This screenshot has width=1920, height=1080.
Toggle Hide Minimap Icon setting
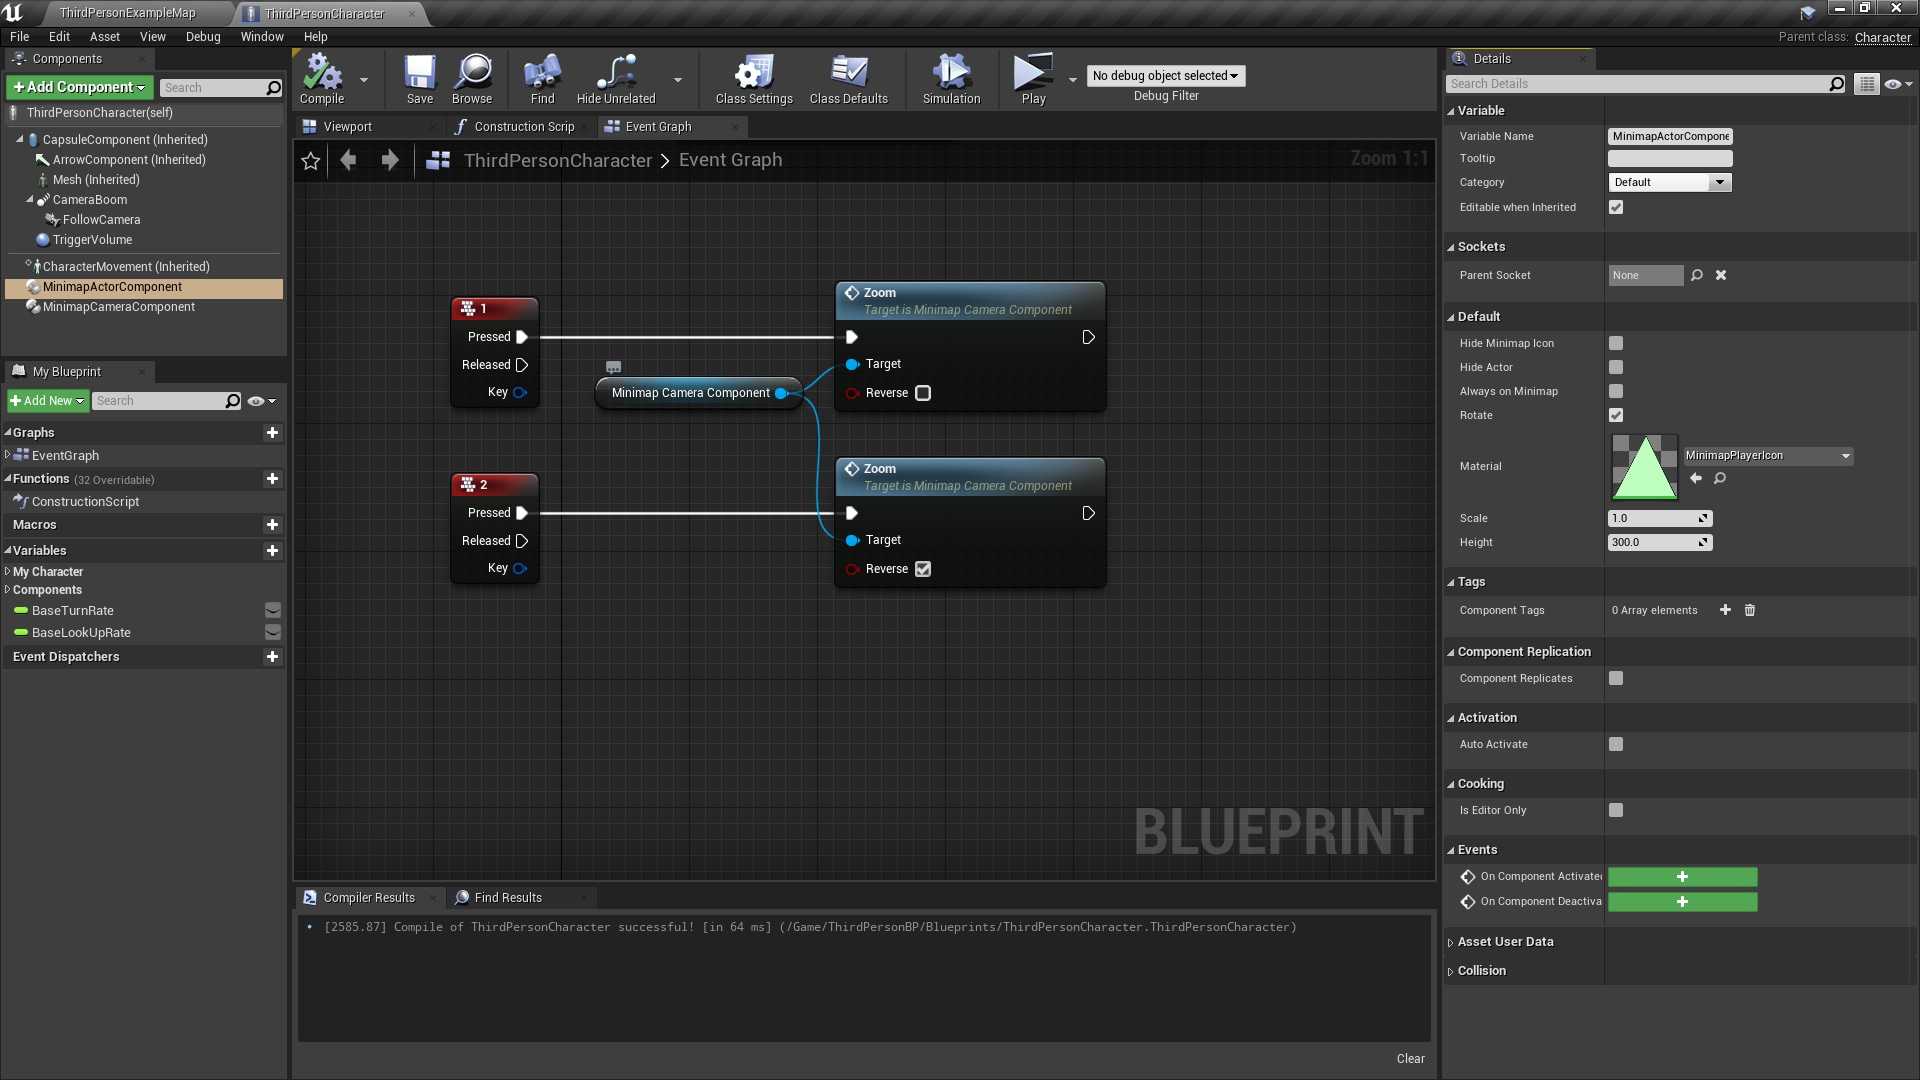pyautogui.click(x=1616, y=343)
